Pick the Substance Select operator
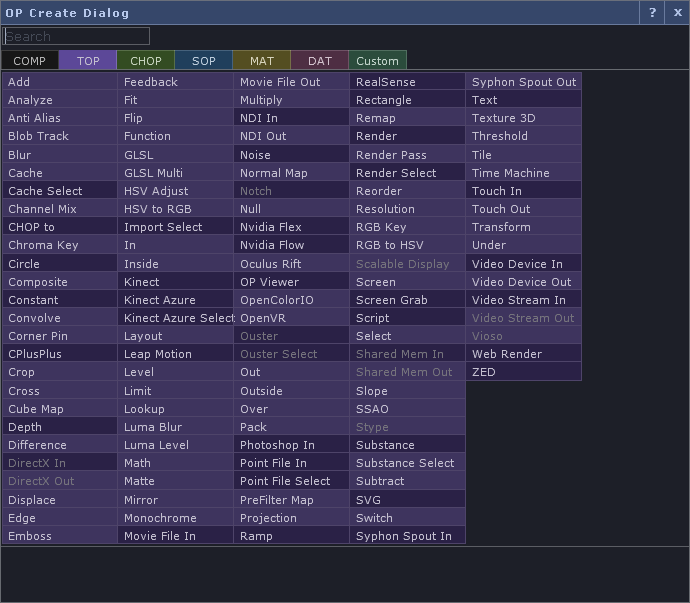This screenshot has height=603, width=690. point(407,463)
